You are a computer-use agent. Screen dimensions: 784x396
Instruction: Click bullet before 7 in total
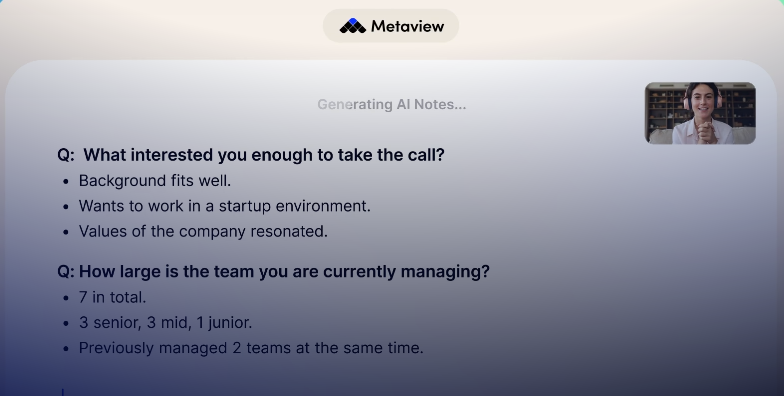click(x=66, y=298)
